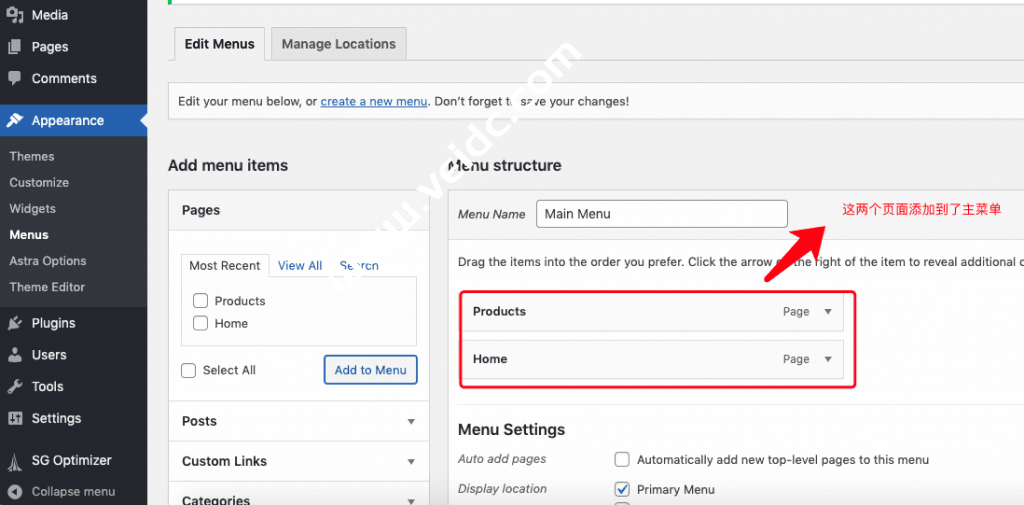Click the Pages icon in sidebar
The width and height of the screenshot is (1024, 505).
(15, 47)
